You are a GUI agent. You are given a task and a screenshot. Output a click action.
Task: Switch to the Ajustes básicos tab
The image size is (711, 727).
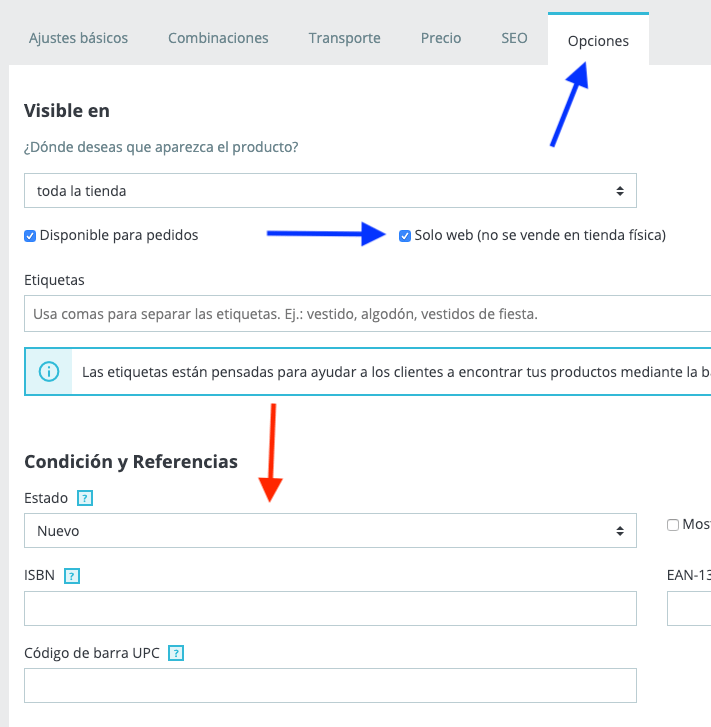(x=78, y=38)
